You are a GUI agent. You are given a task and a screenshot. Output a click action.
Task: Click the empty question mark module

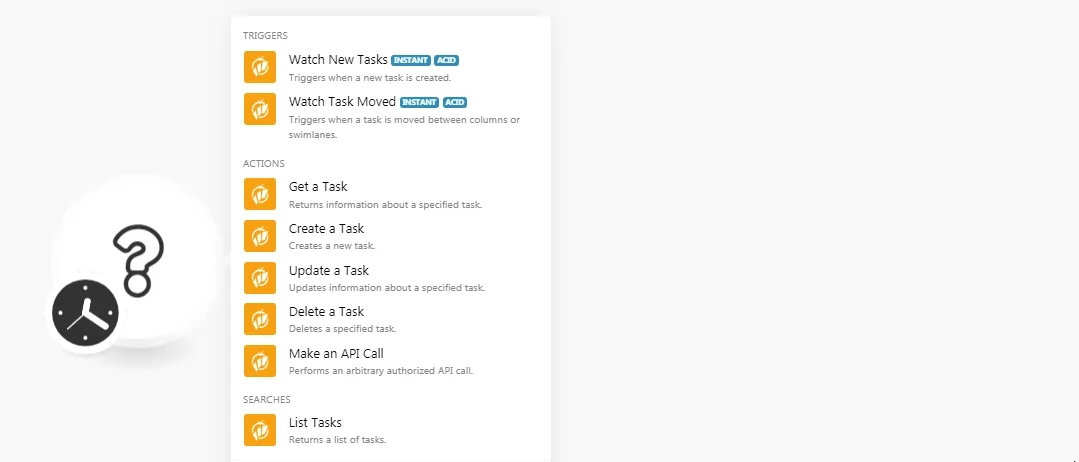click(x=138, y=260)
